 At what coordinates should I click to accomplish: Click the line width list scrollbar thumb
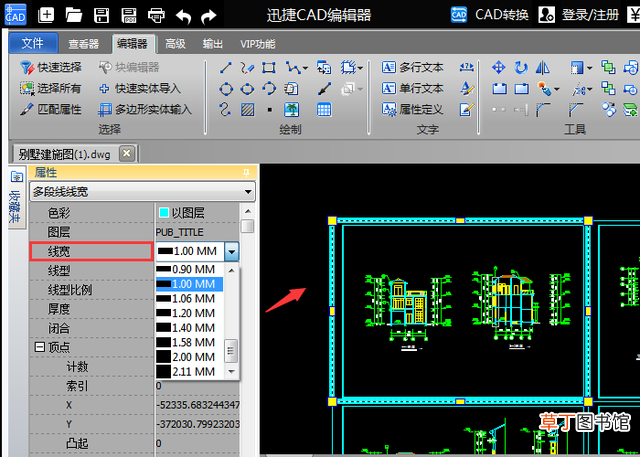(231, 350)
